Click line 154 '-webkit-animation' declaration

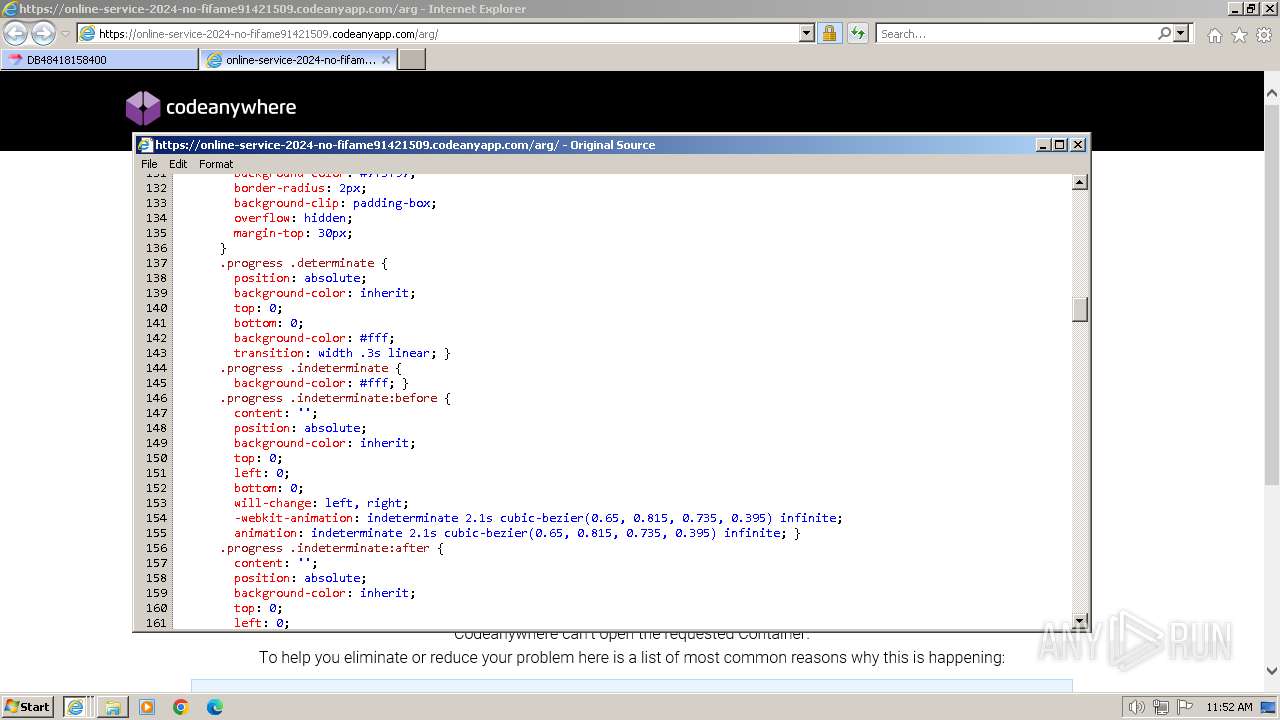(538, 518)
